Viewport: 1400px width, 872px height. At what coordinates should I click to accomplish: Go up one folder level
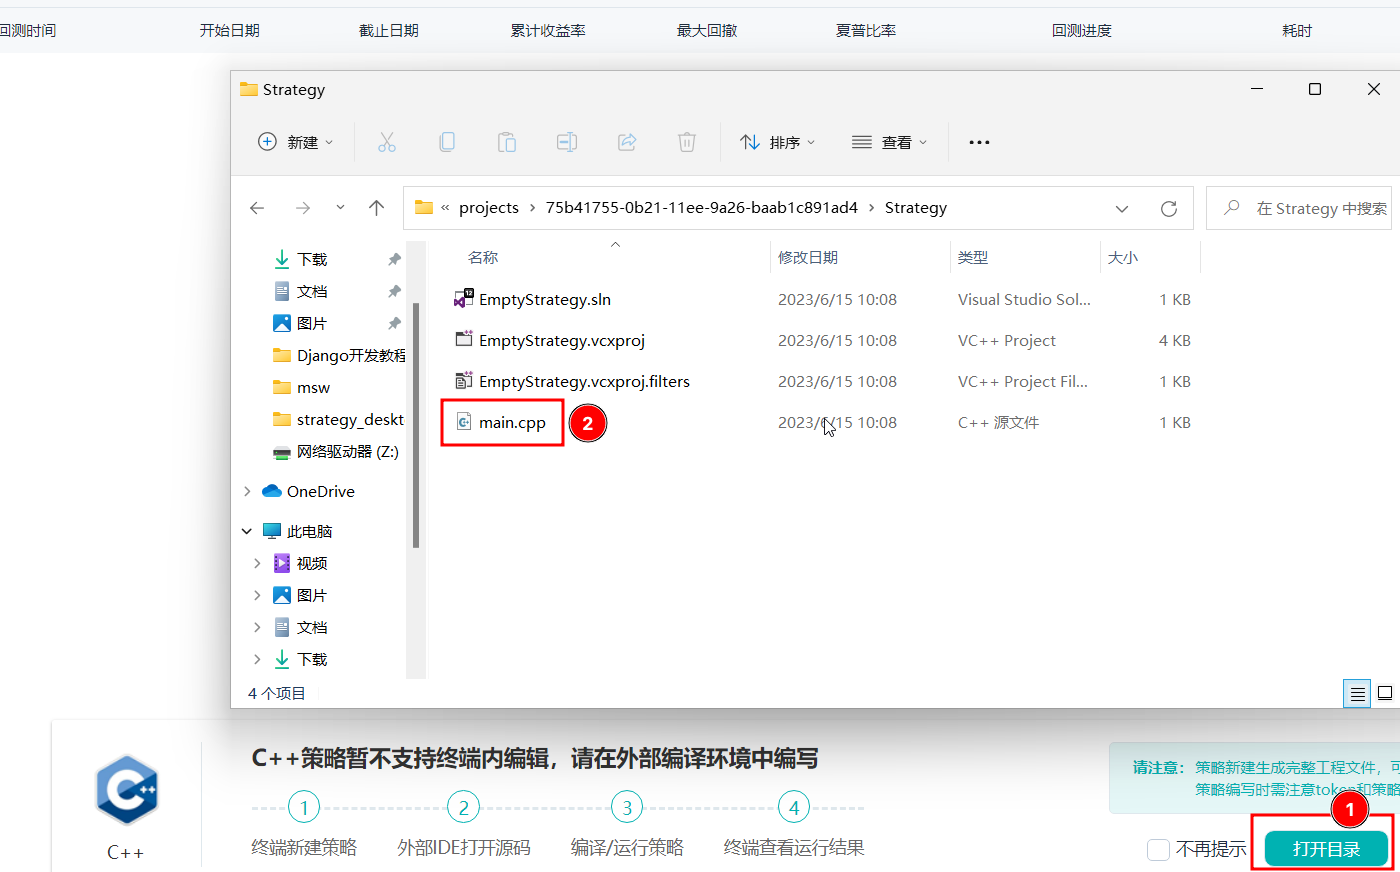coord(376,208)
